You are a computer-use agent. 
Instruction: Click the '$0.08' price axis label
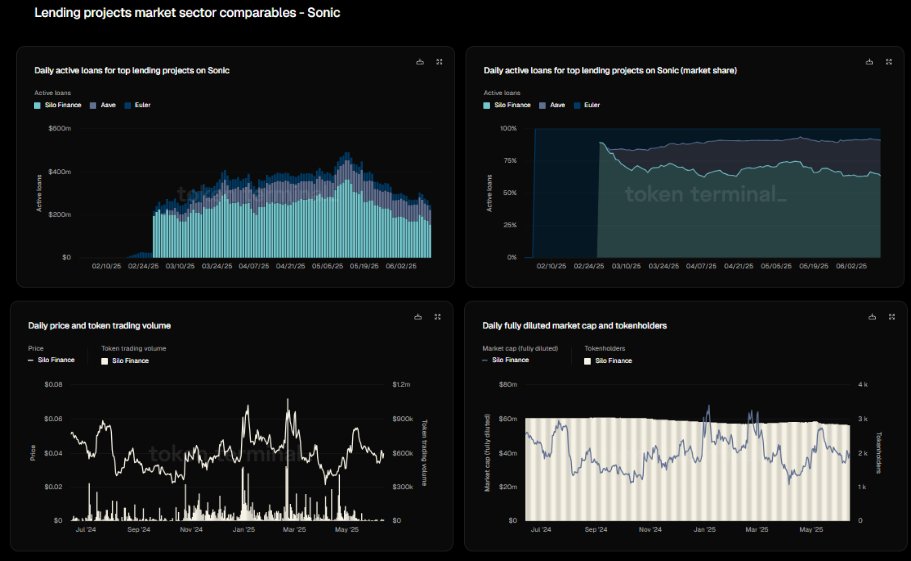[x=53, y=384]
